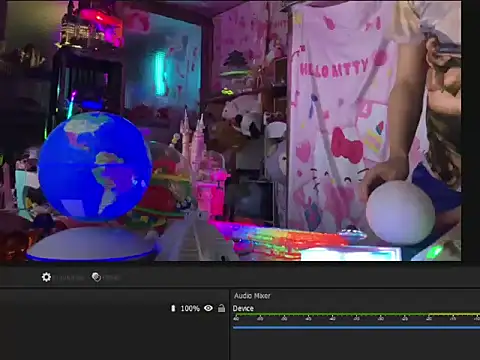Click the battery icon beside 100%
This screenshot has width=480, height=360.
pyautogui.click(x=173, y=308)
